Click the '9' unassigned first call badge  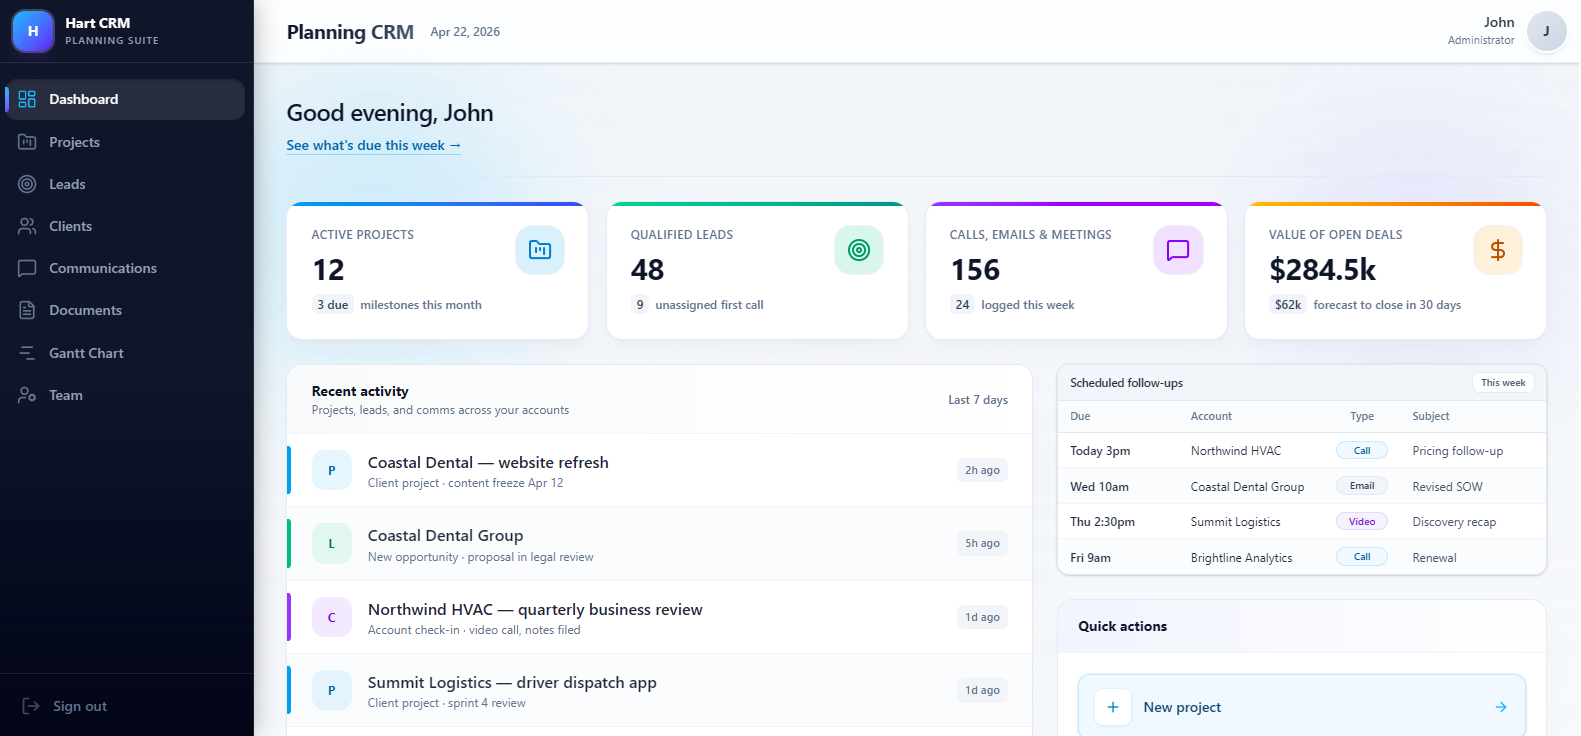coord(640,305)
